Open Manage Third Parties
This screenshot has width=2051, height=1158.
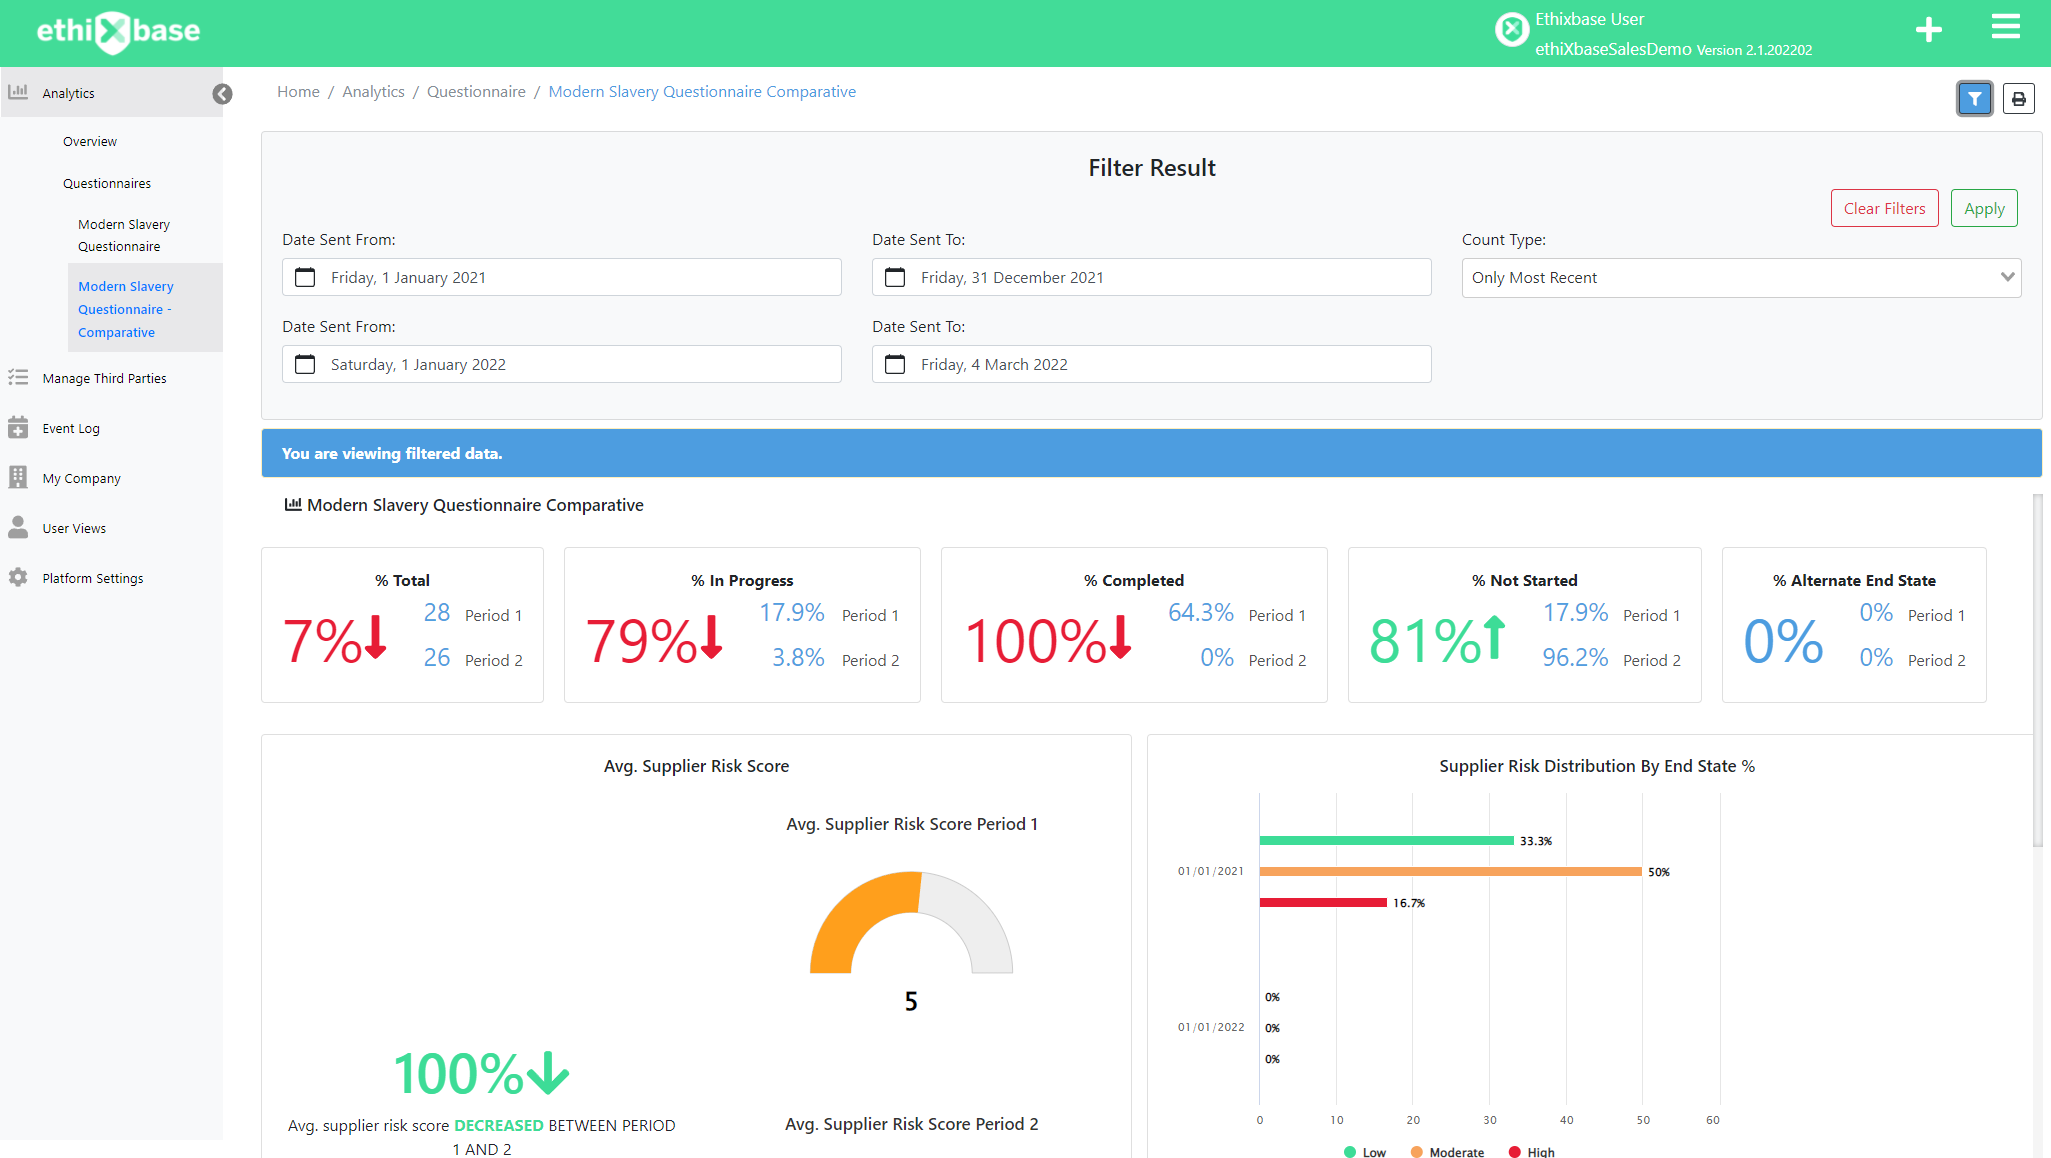coord(103,378)
